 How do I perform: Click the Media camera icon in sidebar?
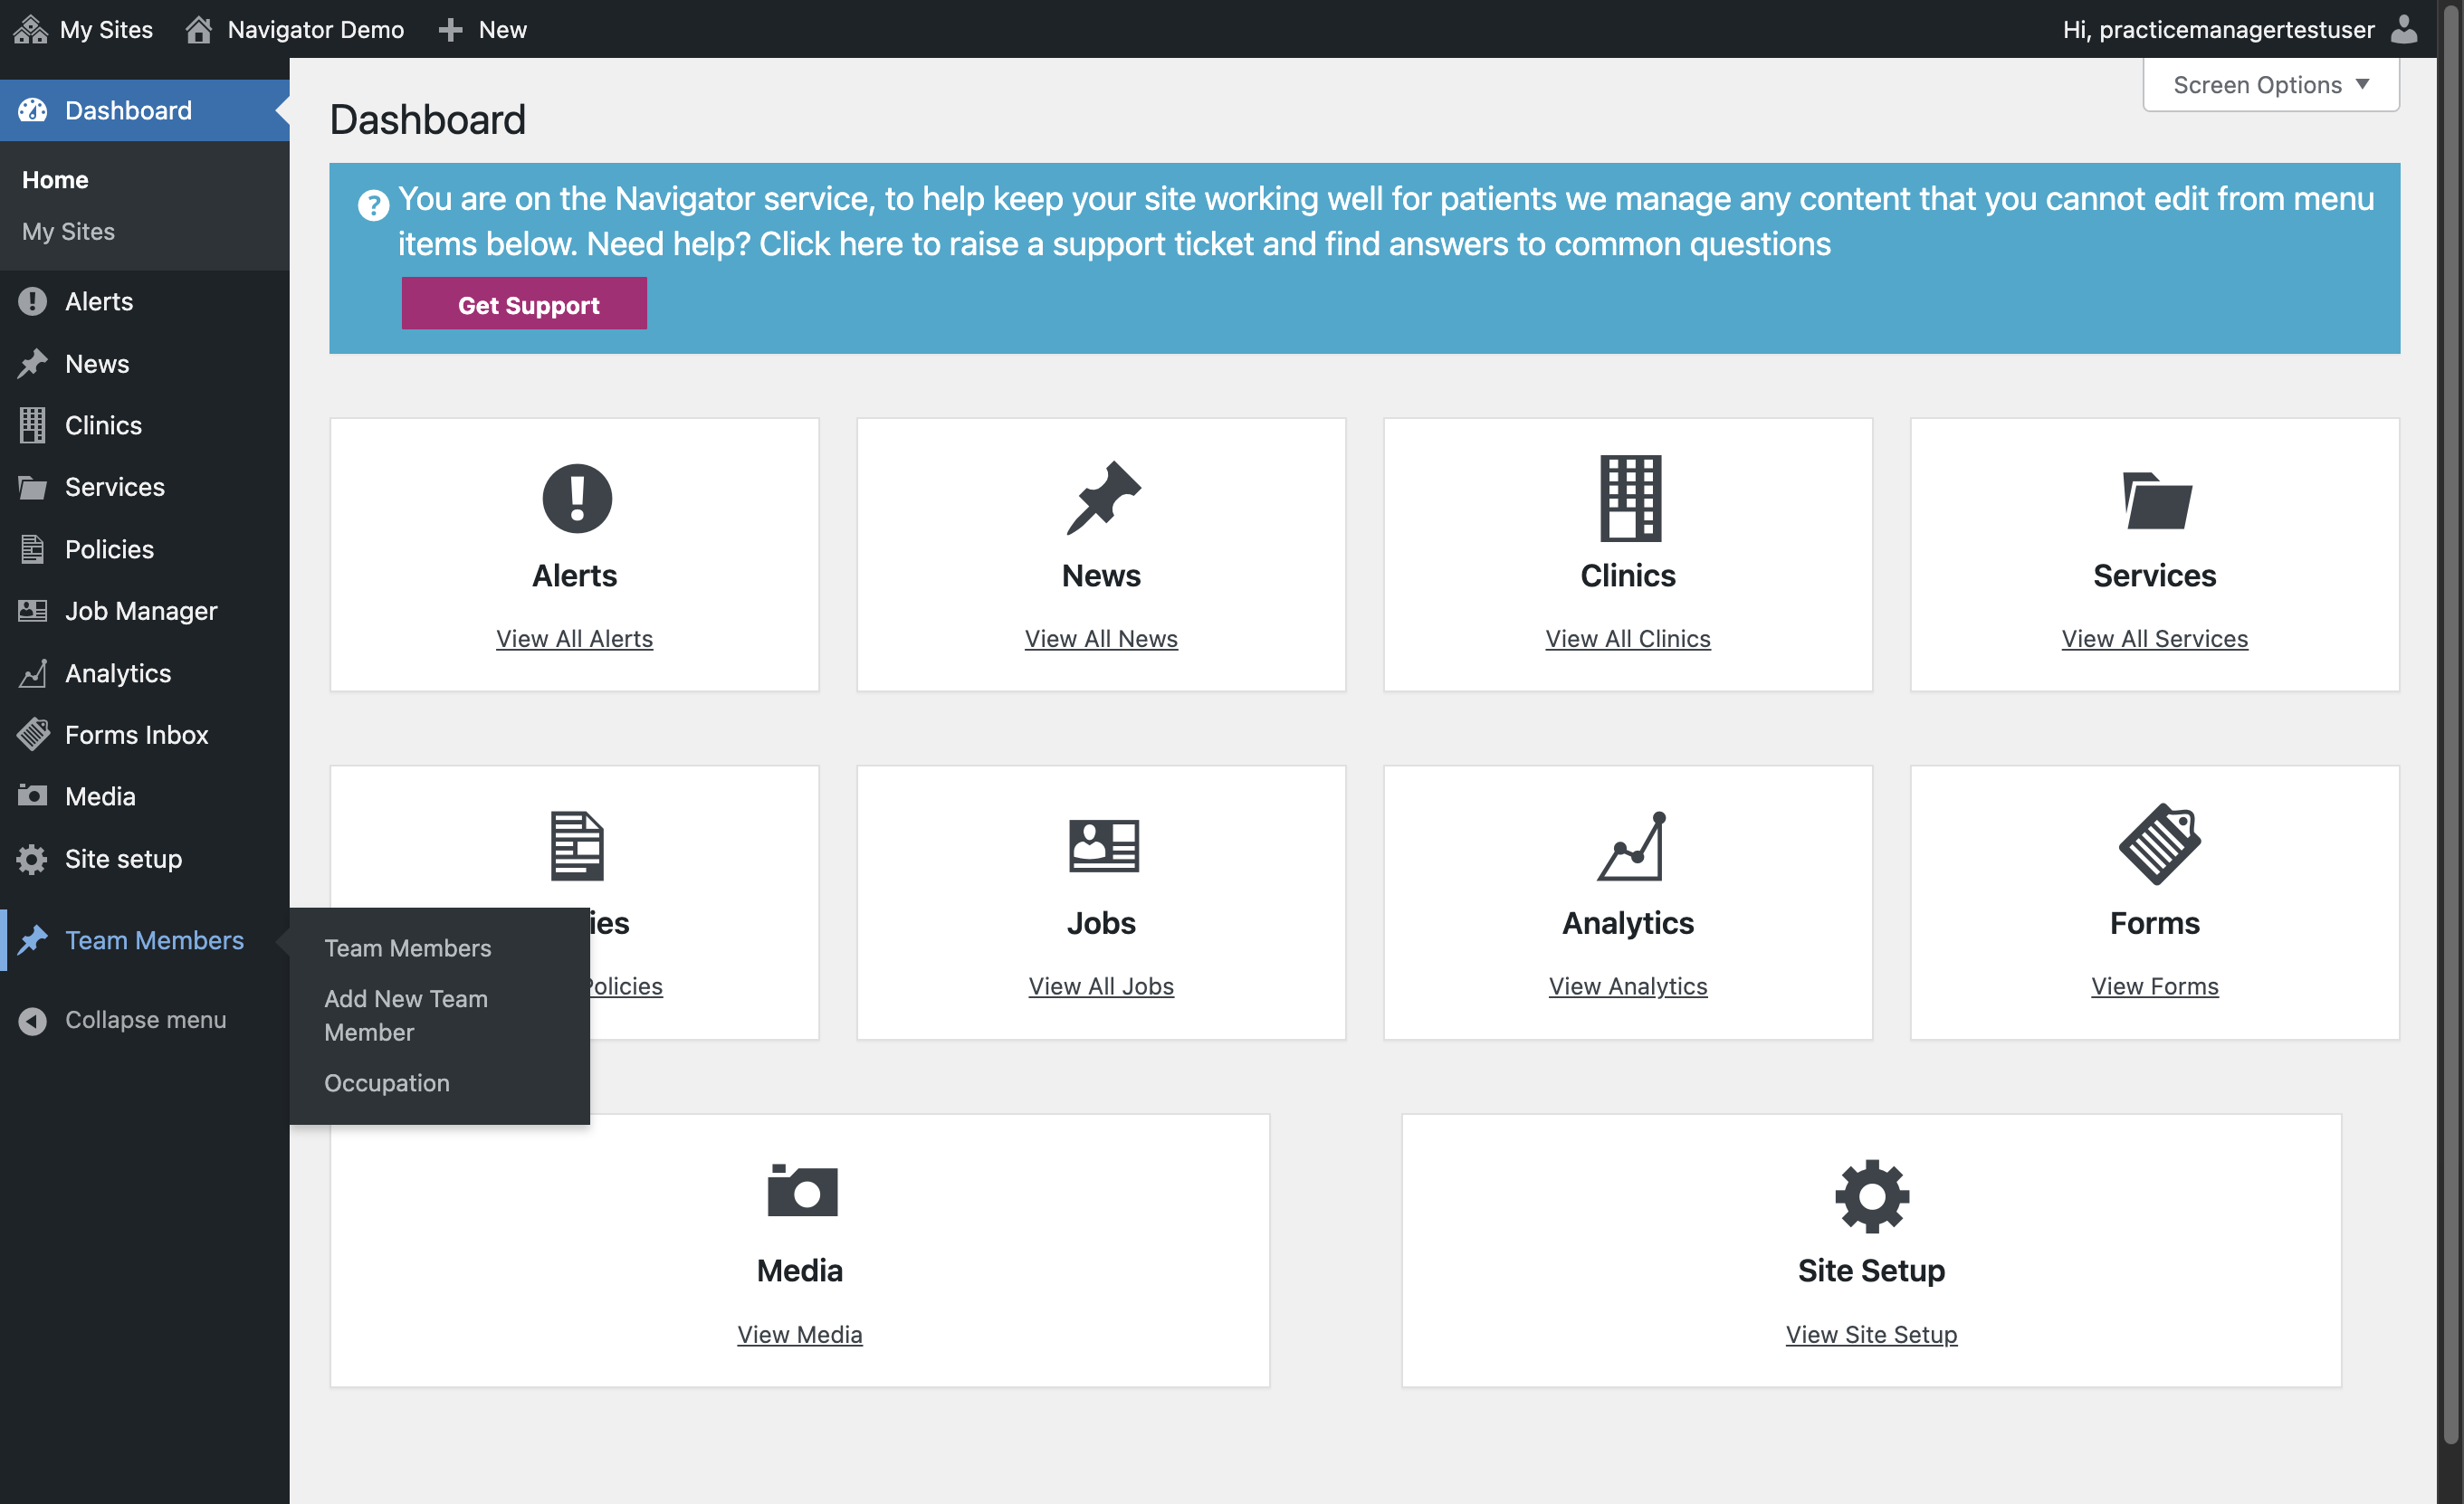[32, 796]
